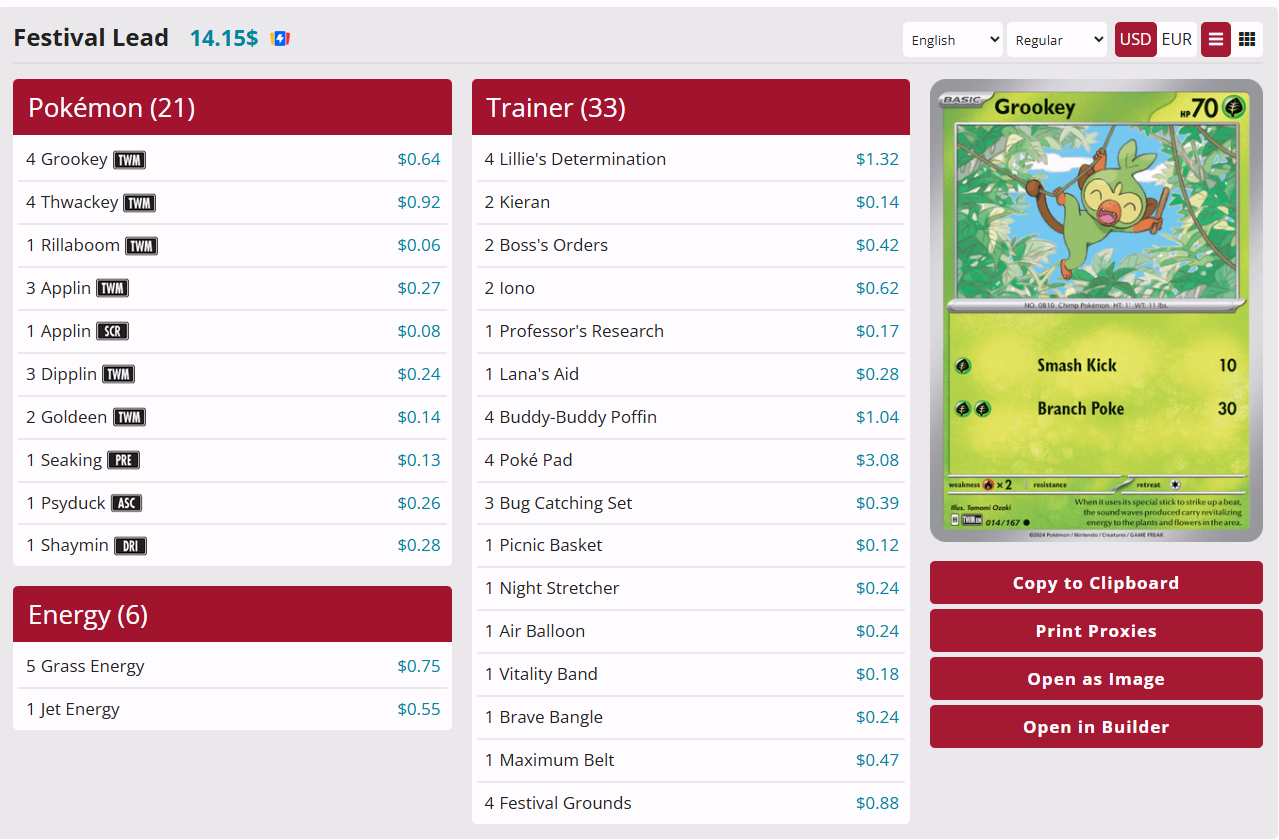Click Open as Image button
Screen dimensions: 1279x840
(x=1096, y=679)
